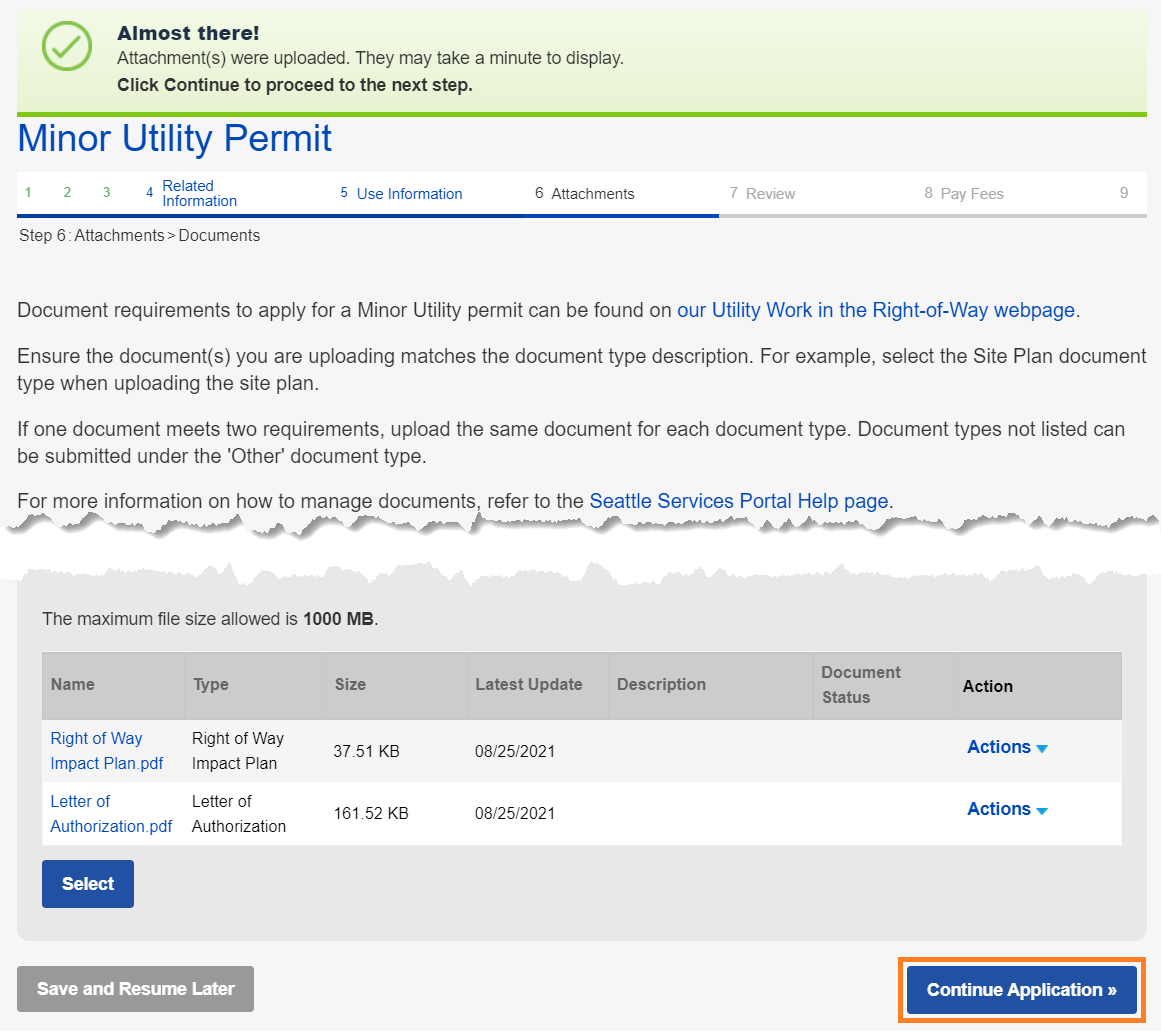
Task: Jump to step 5 Use Information
Action: [408, 194]
